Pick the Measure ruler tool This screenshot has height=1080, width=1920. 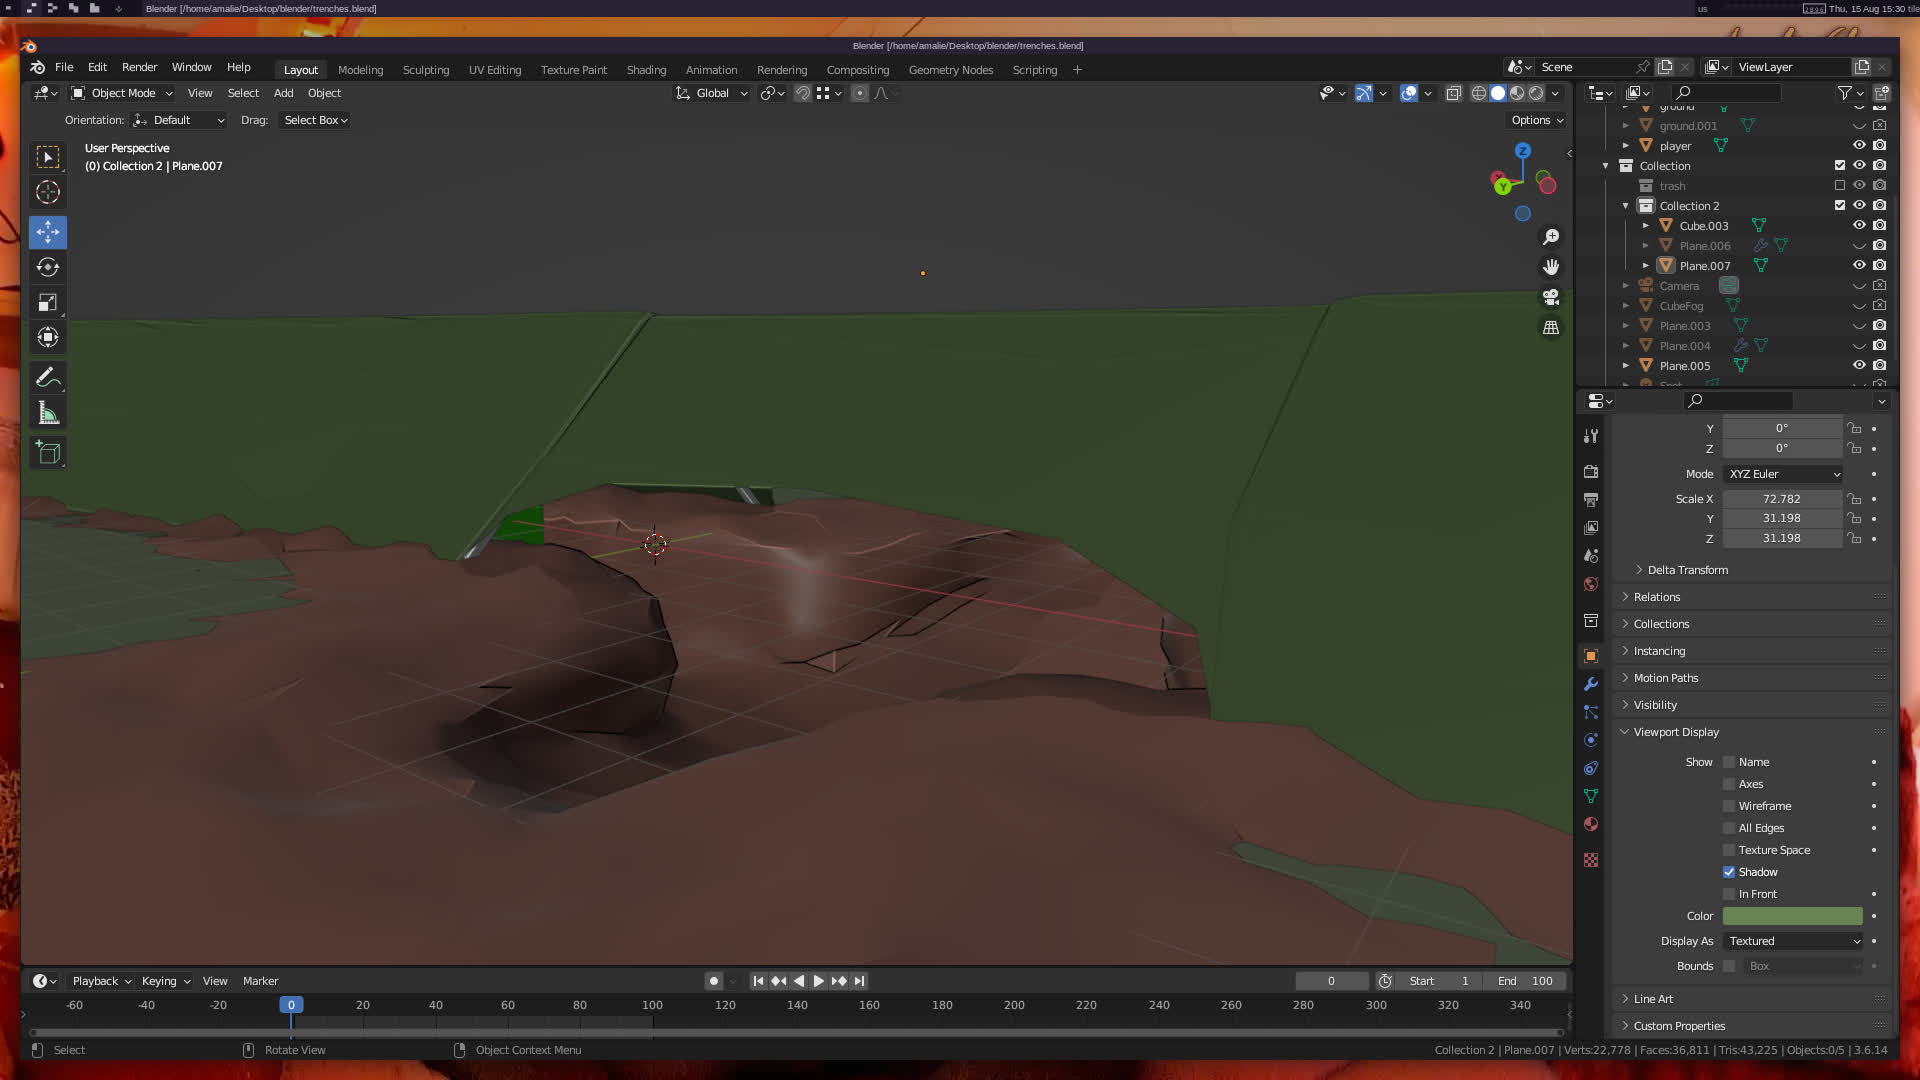47,413
